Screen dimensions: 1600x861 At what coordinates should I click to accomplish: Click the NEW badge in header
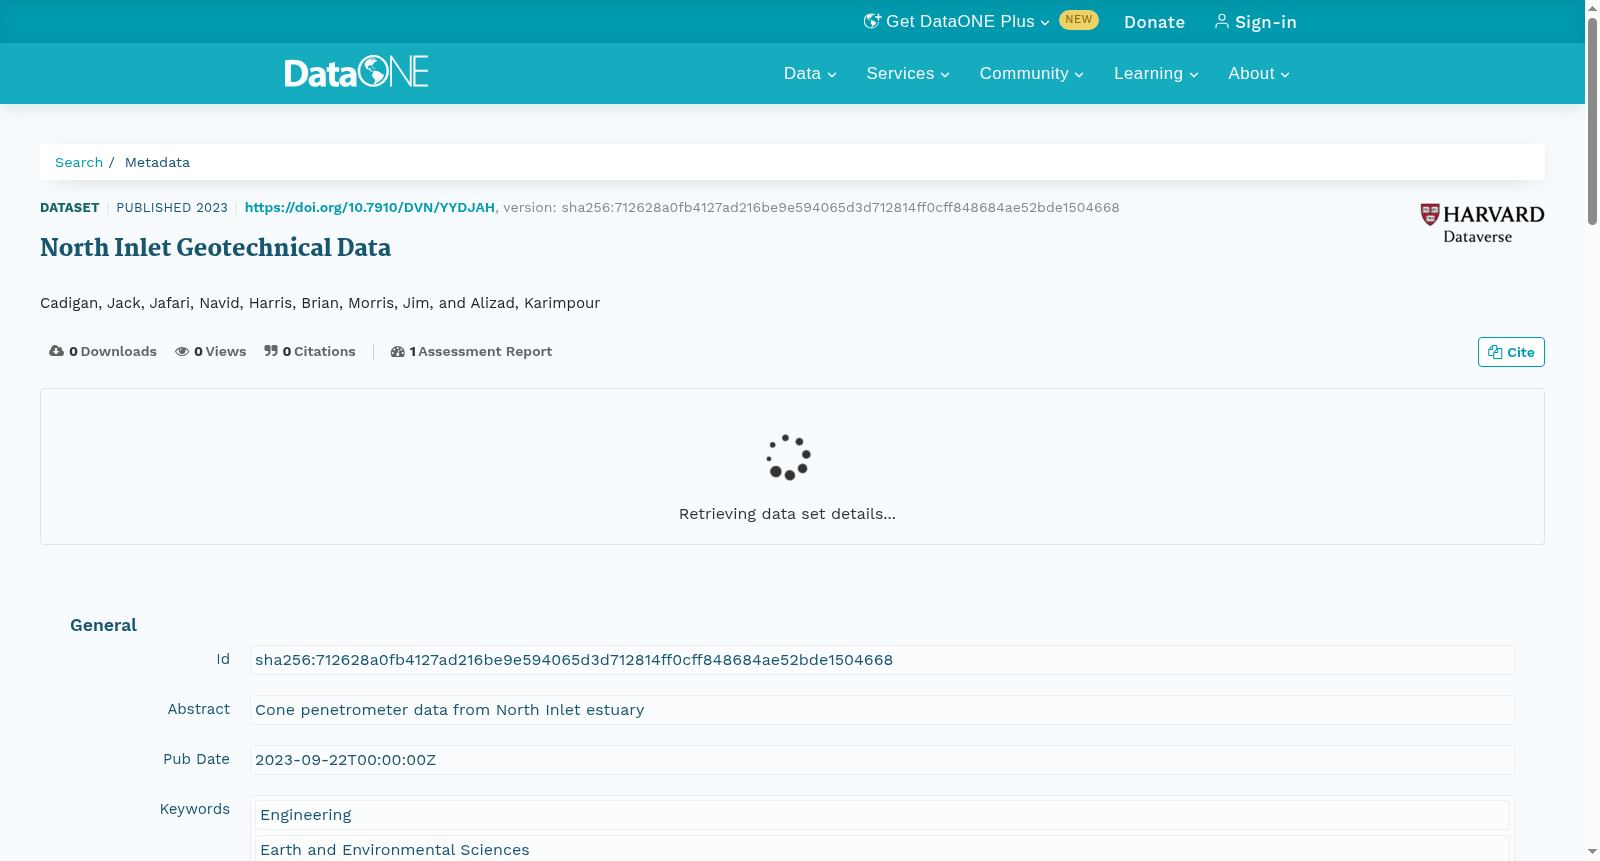click(1079, 20)
